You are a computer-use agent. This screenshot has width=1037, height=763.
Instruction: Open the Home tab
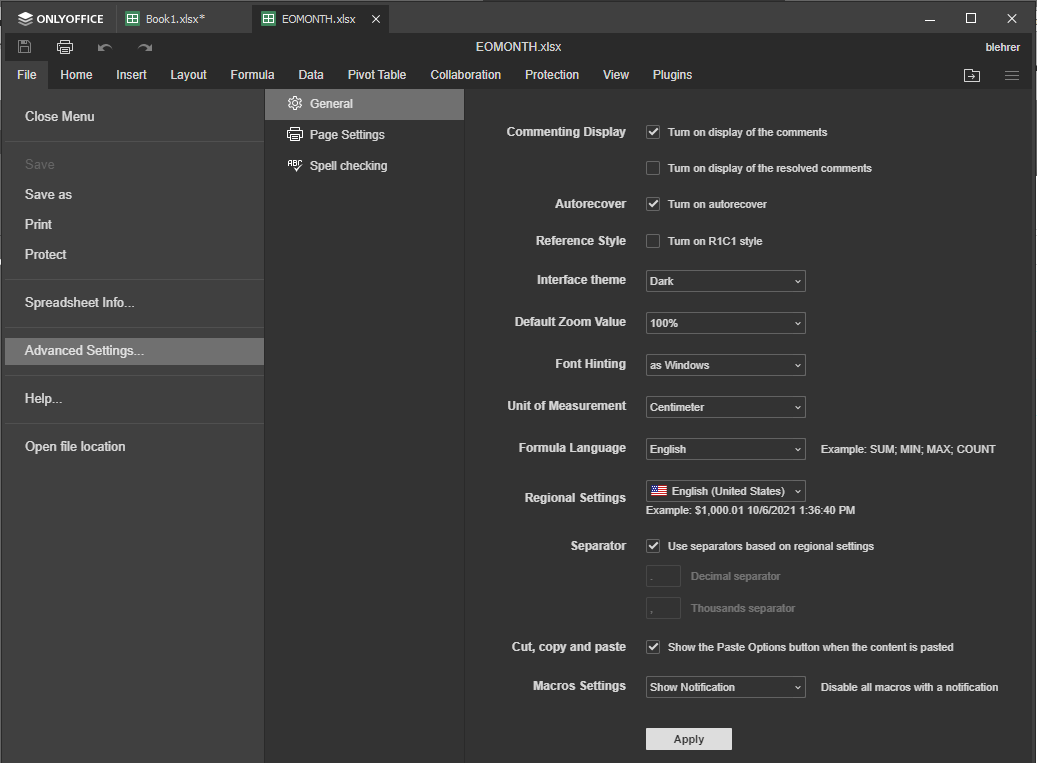pos(76,75)
